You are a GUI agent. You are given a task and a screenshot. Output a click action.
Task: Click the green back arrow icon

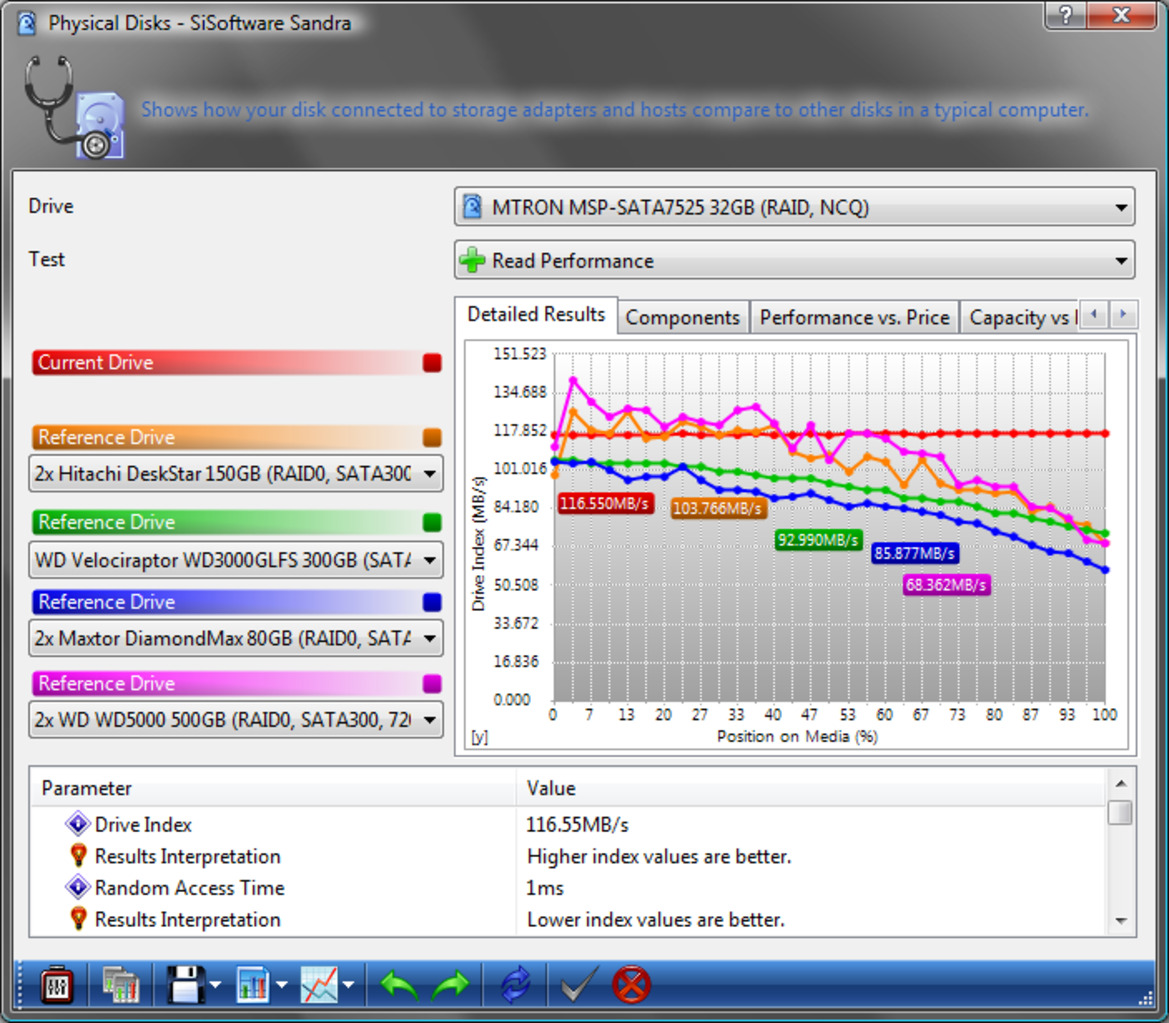click(x=399, y=986)
